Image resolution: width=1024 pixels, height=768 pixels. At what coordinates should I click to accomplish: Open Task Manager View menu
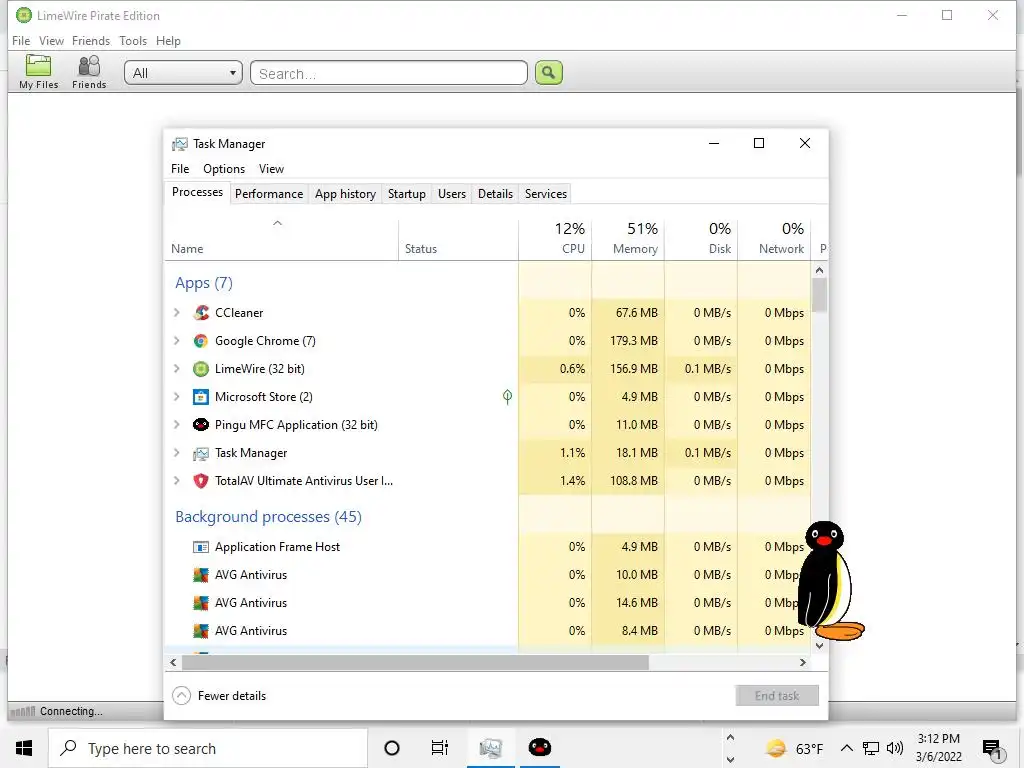271,168
